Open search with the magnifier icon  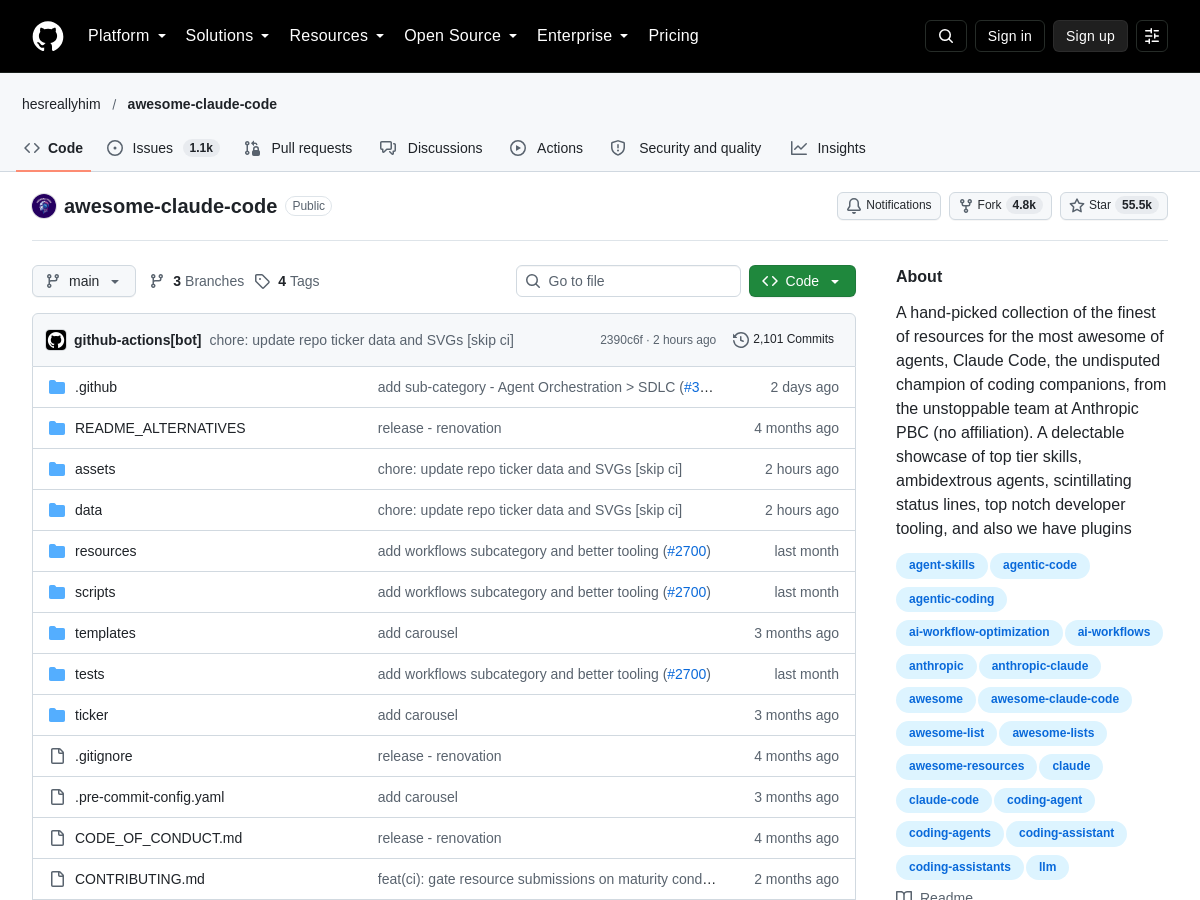pos(946,36)
